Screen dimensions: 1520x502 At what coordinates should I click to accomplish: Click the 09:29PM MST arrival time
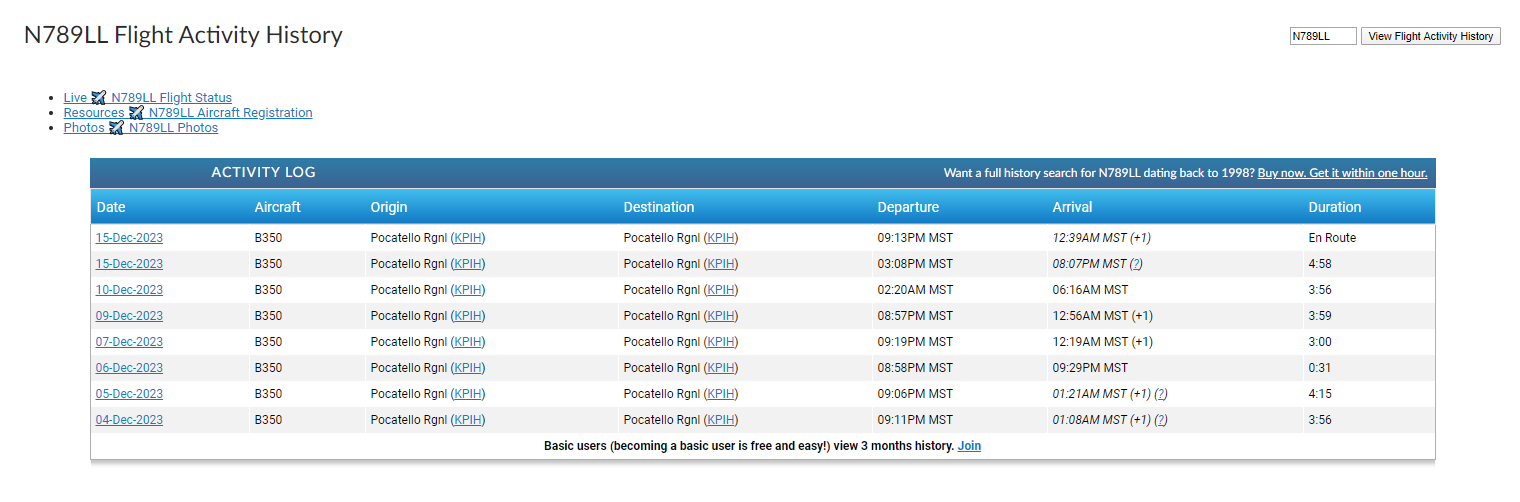[x=1090, y=368]
